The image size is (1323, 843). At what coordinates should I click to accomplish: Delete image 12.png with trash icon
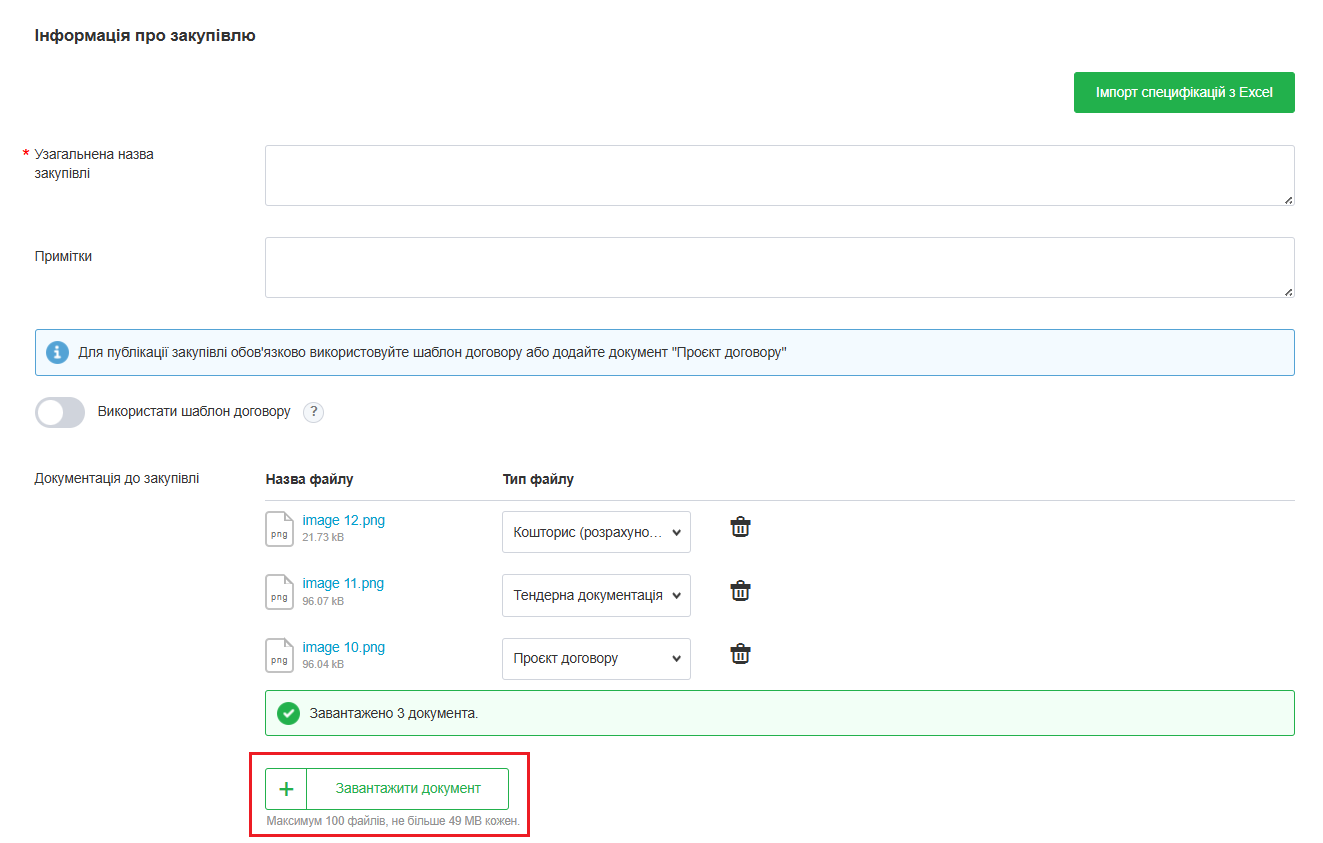(740, 527)
